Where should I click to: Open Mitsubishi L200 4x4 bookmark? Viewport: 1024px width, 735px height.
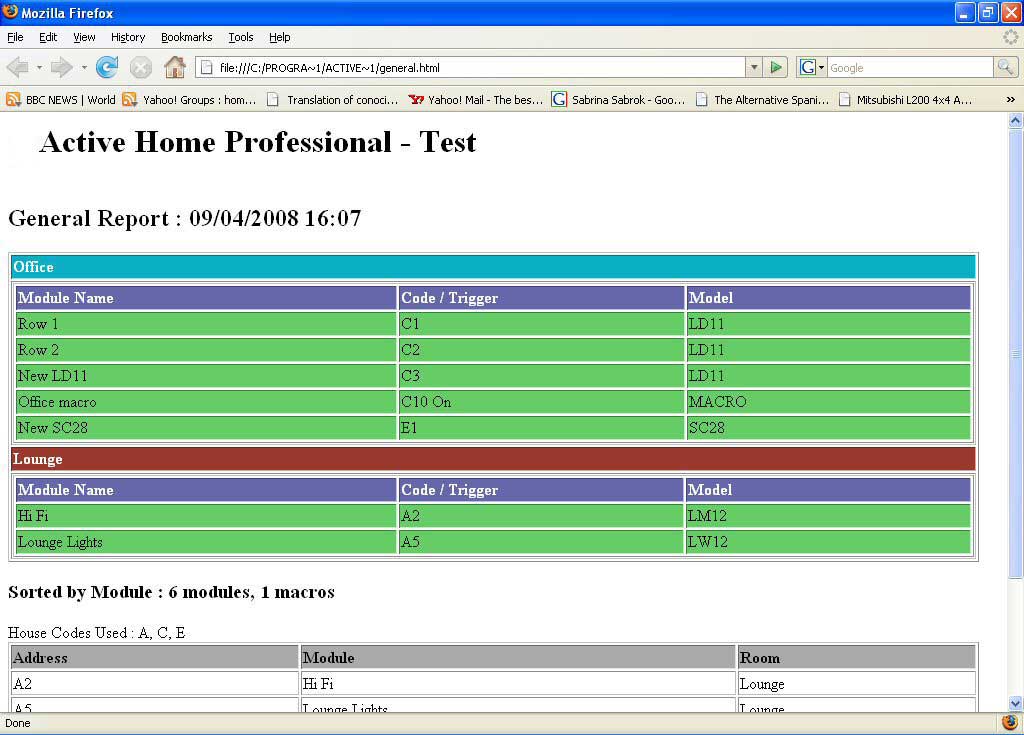[x=905, y=100]
